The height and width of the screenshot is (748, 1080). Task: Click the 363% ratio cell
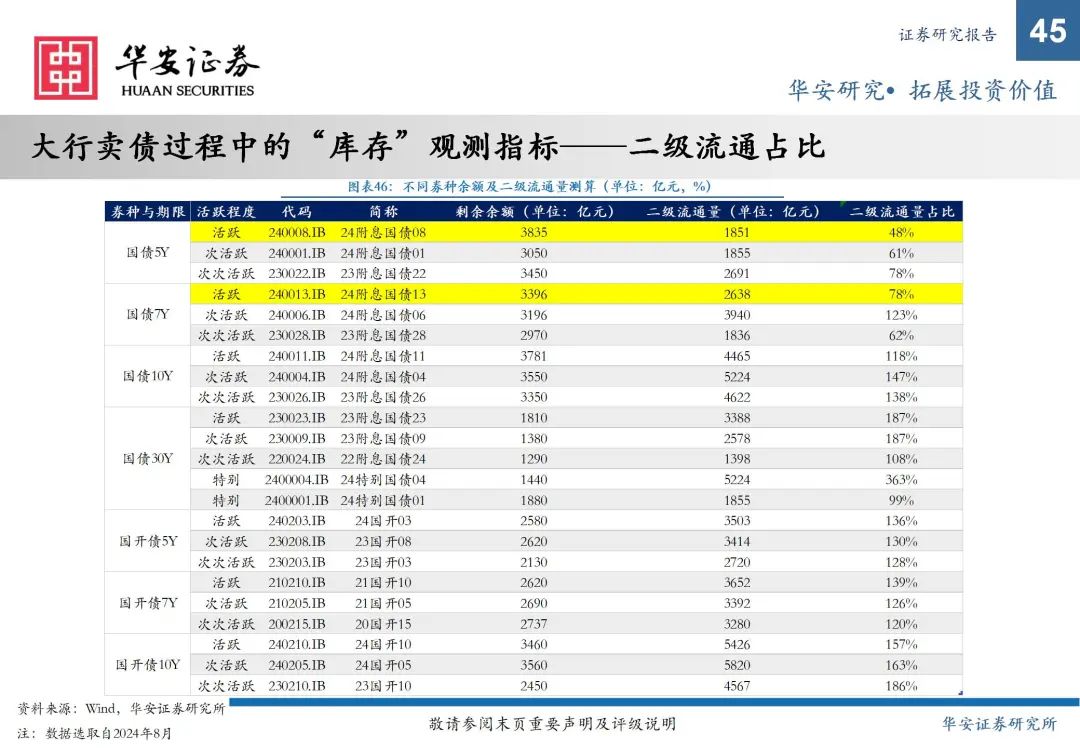click(902, 479)
